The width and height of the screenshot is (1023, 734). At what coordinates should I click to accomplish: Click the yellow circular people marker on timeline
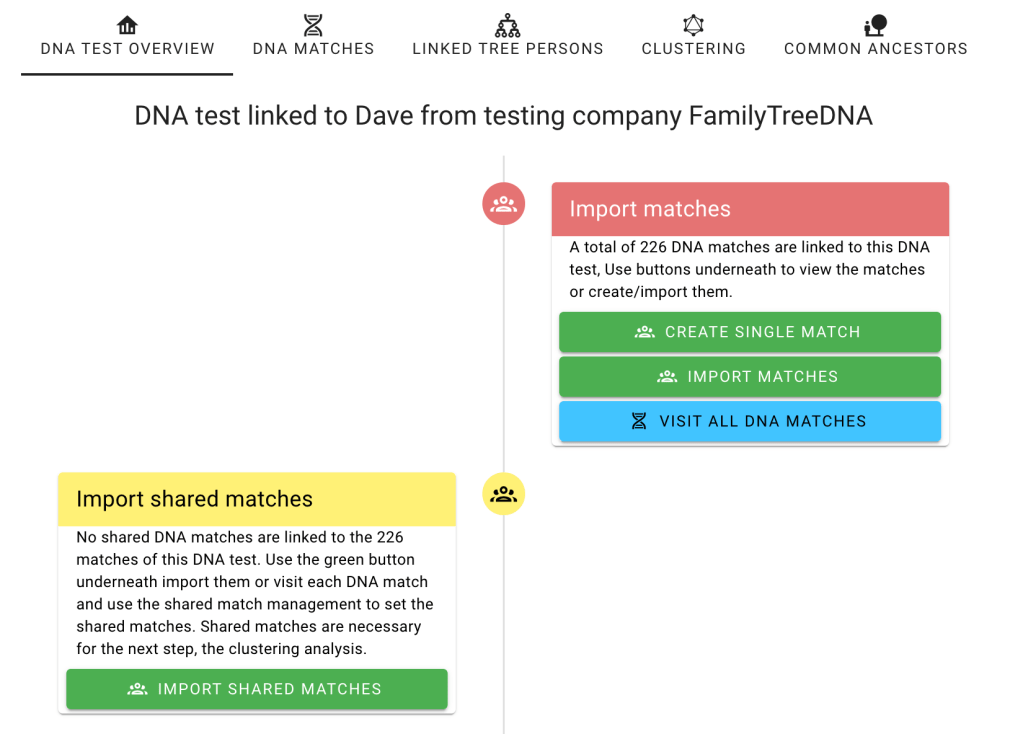(x=503, y=494)
